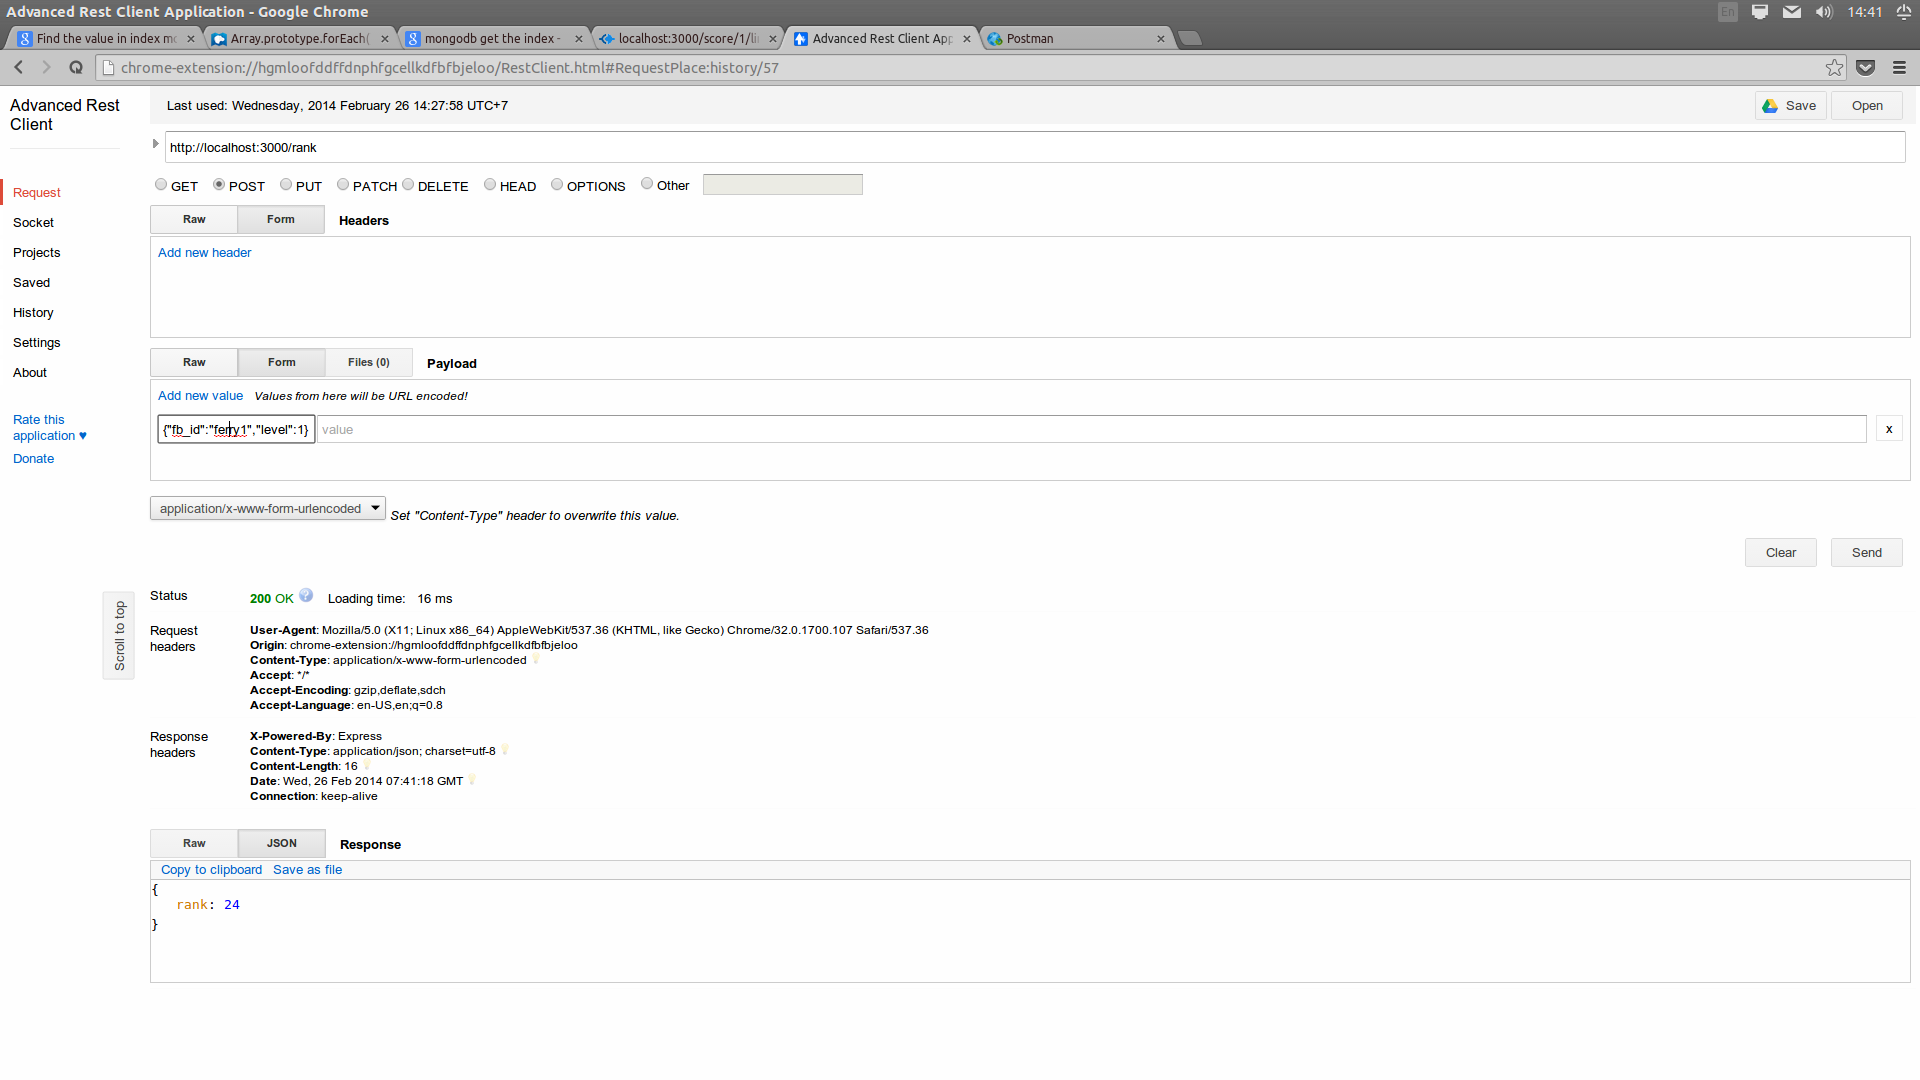This screenshot has height=1080, width=1920.
Task: Close the Postman tab
Action: coord(1160,39)
